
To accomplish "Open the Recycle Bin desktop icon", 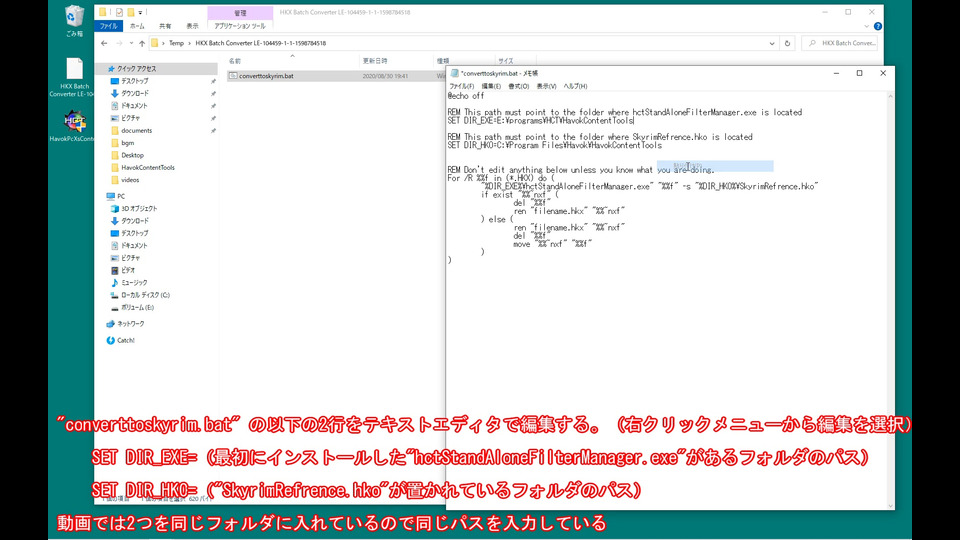I will tap(74, 21).
